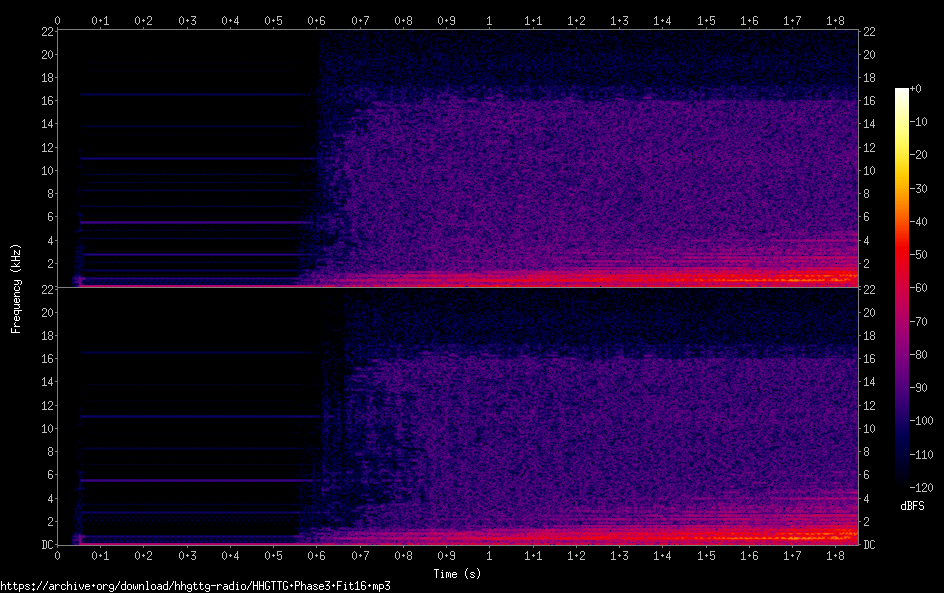Select the 1 second tick on the top time axis
This screenshot has height=593, width=944.
(x=489, y=20)
